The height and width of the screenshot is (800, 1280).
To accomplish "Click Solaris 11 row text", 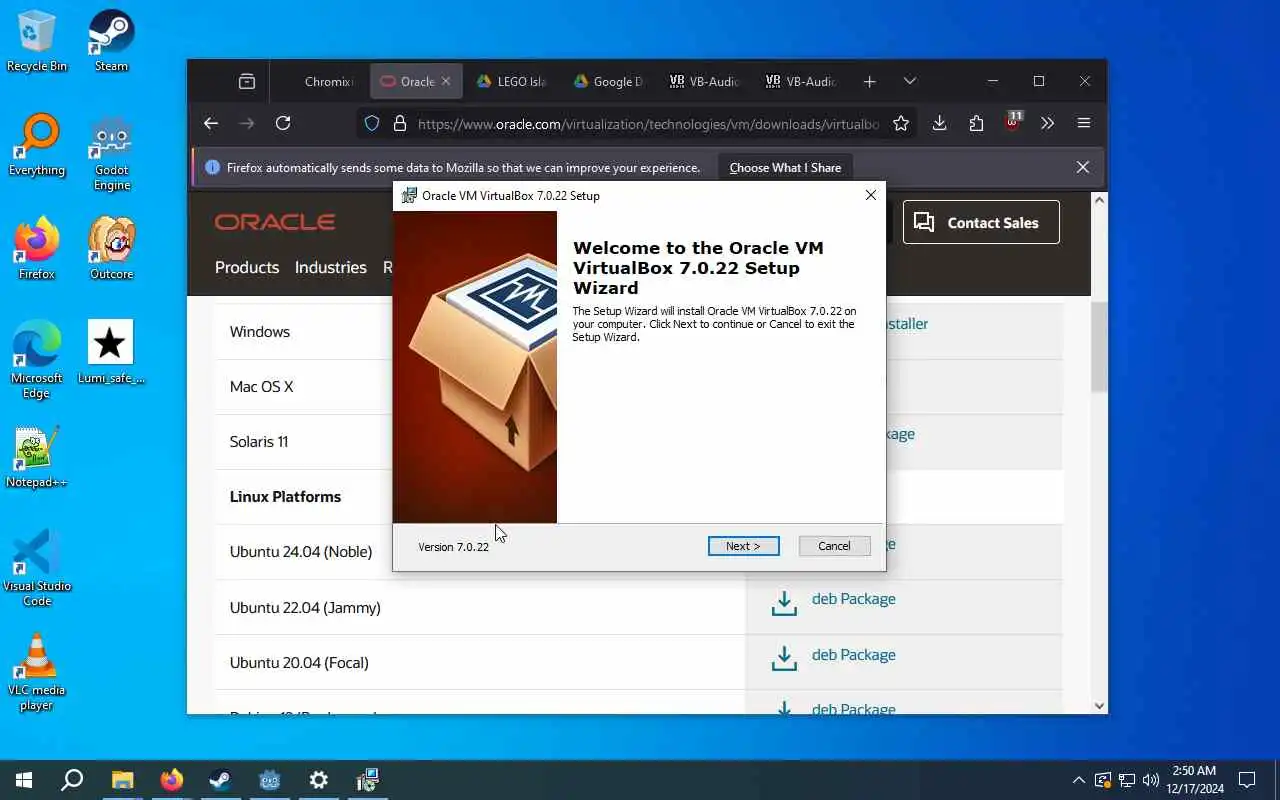I will point(258,442).
